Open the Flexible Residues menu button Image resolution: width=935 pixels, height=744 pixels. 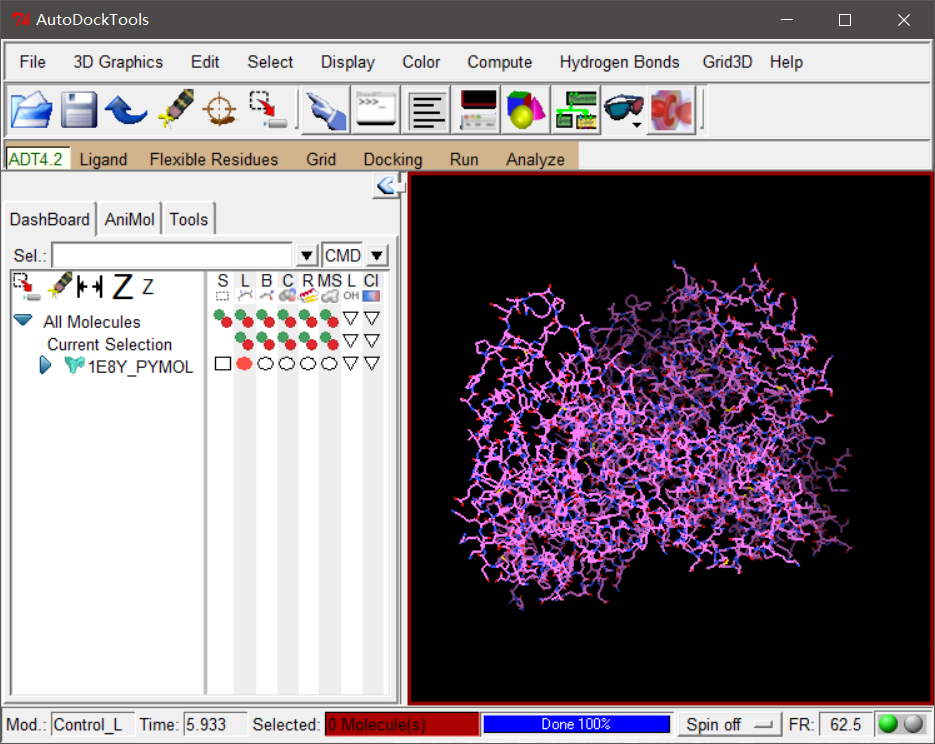(213, 159)
